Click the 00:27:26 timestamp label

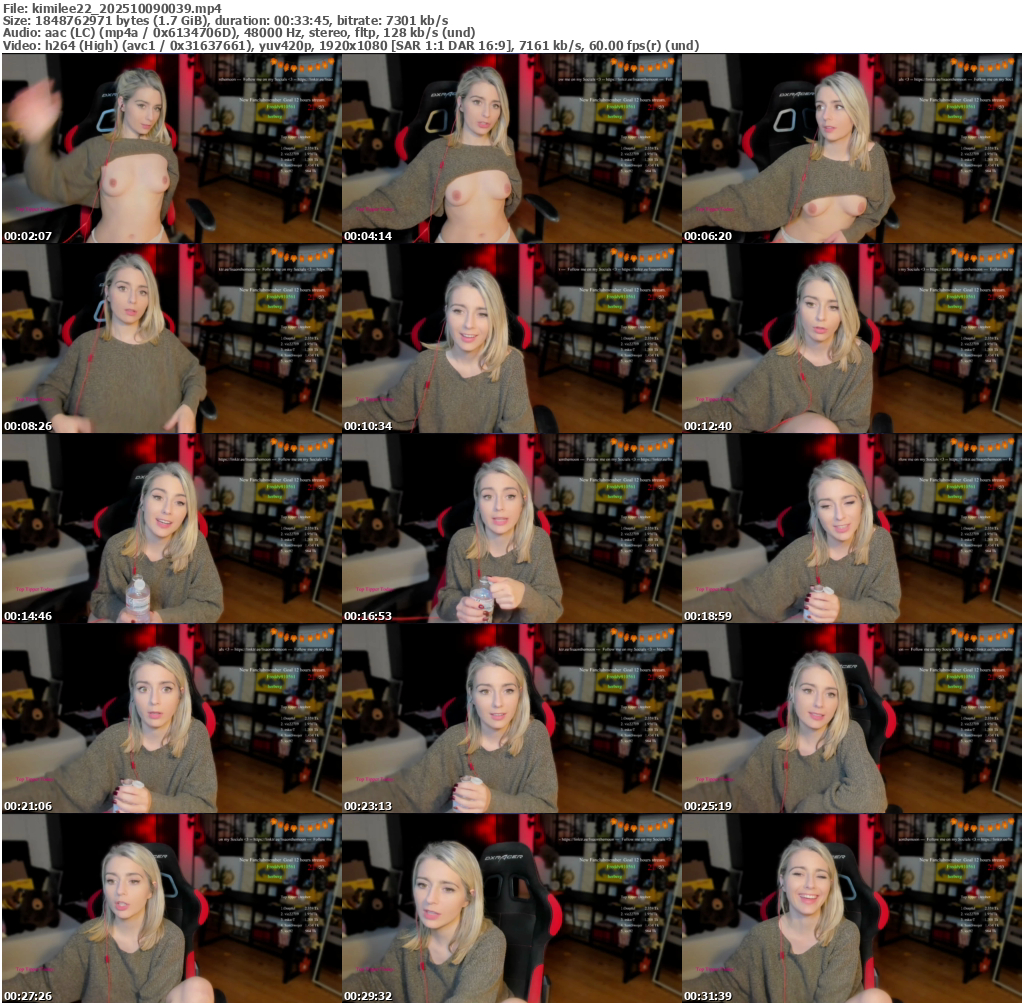28,996
